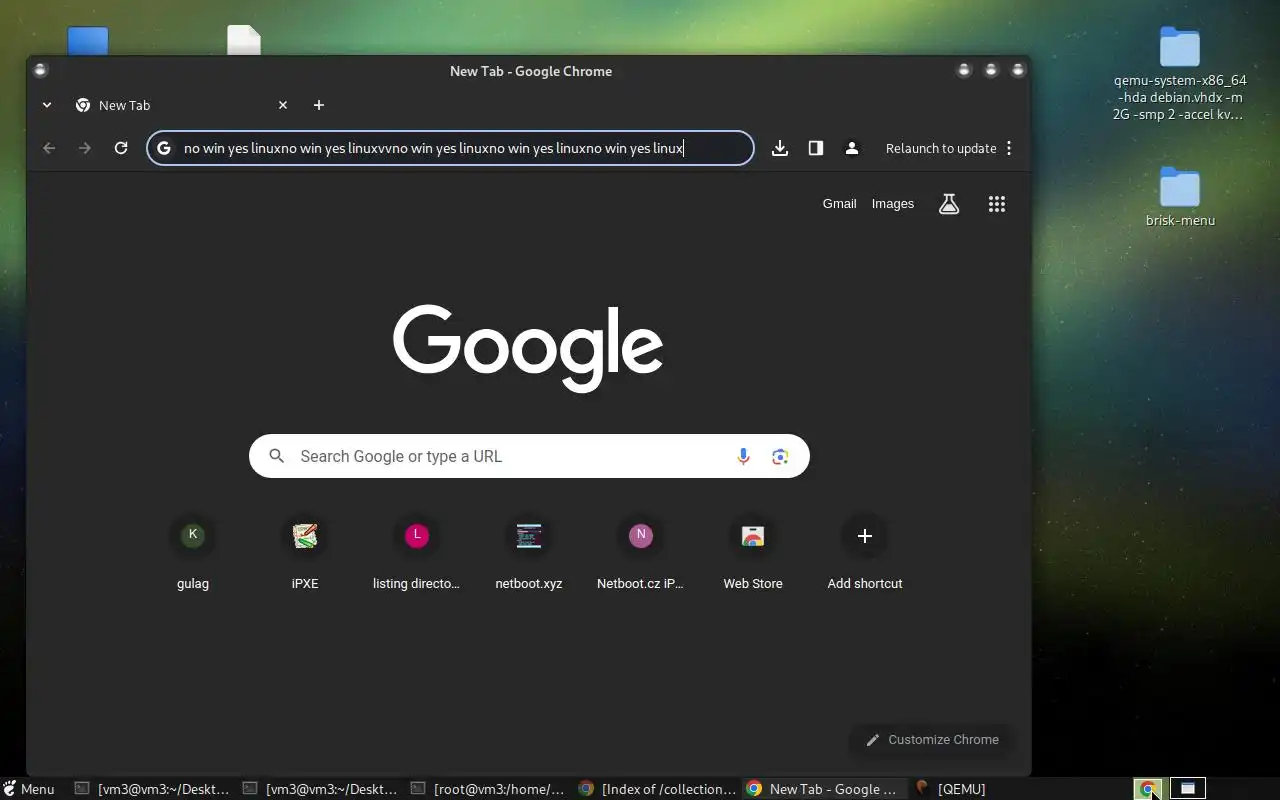Click Add shortcut
This screenshot has width=1280, height=800.
point(865,553)
